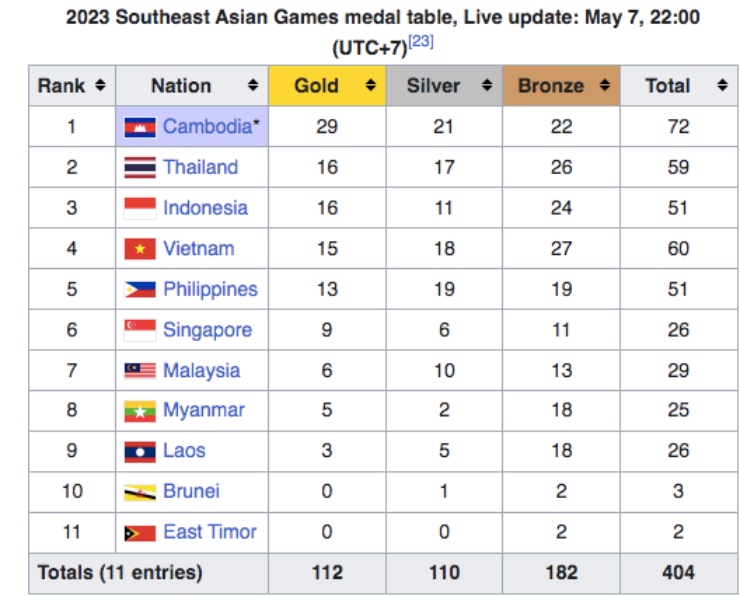The height and width of the screenshot is (596, 740).
Task: Click the East Timor flag icon
Action: click(x=140, y=533)
